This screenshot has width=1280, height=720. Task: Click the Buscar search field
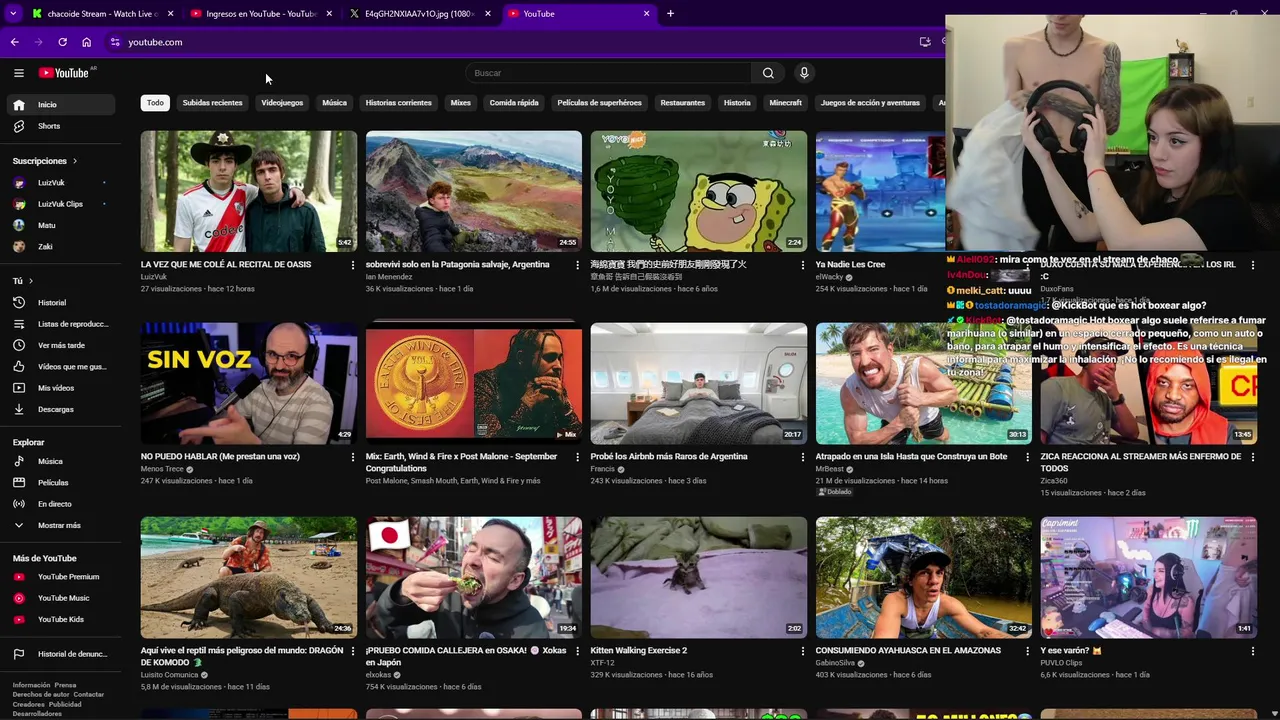608,73
